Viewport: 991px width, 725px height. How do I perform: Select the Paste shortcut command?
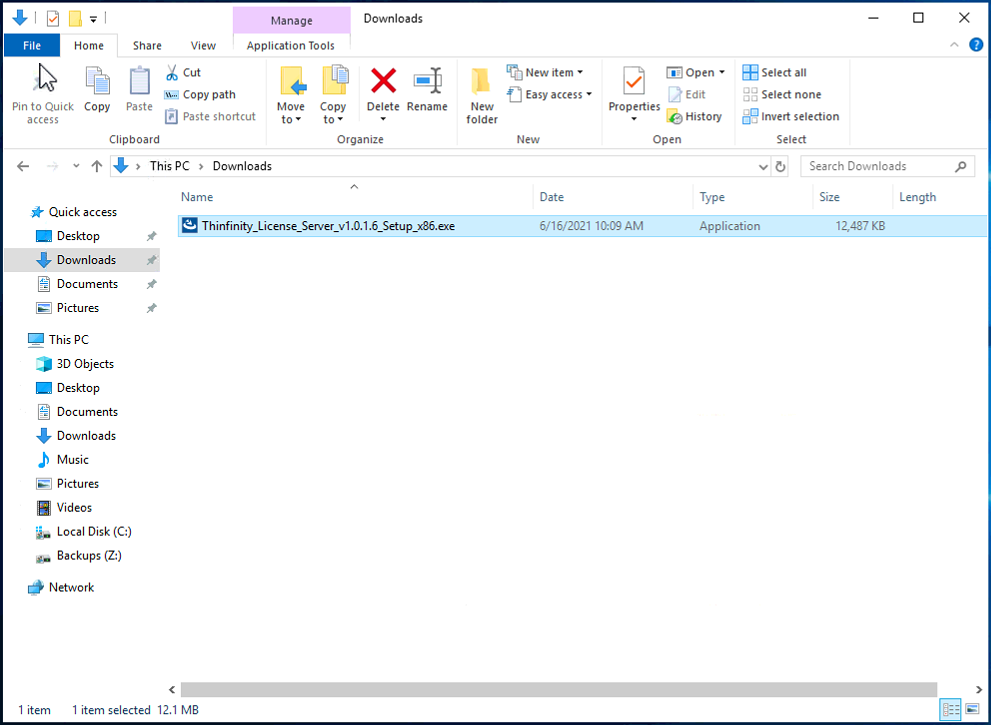(211, 116)
